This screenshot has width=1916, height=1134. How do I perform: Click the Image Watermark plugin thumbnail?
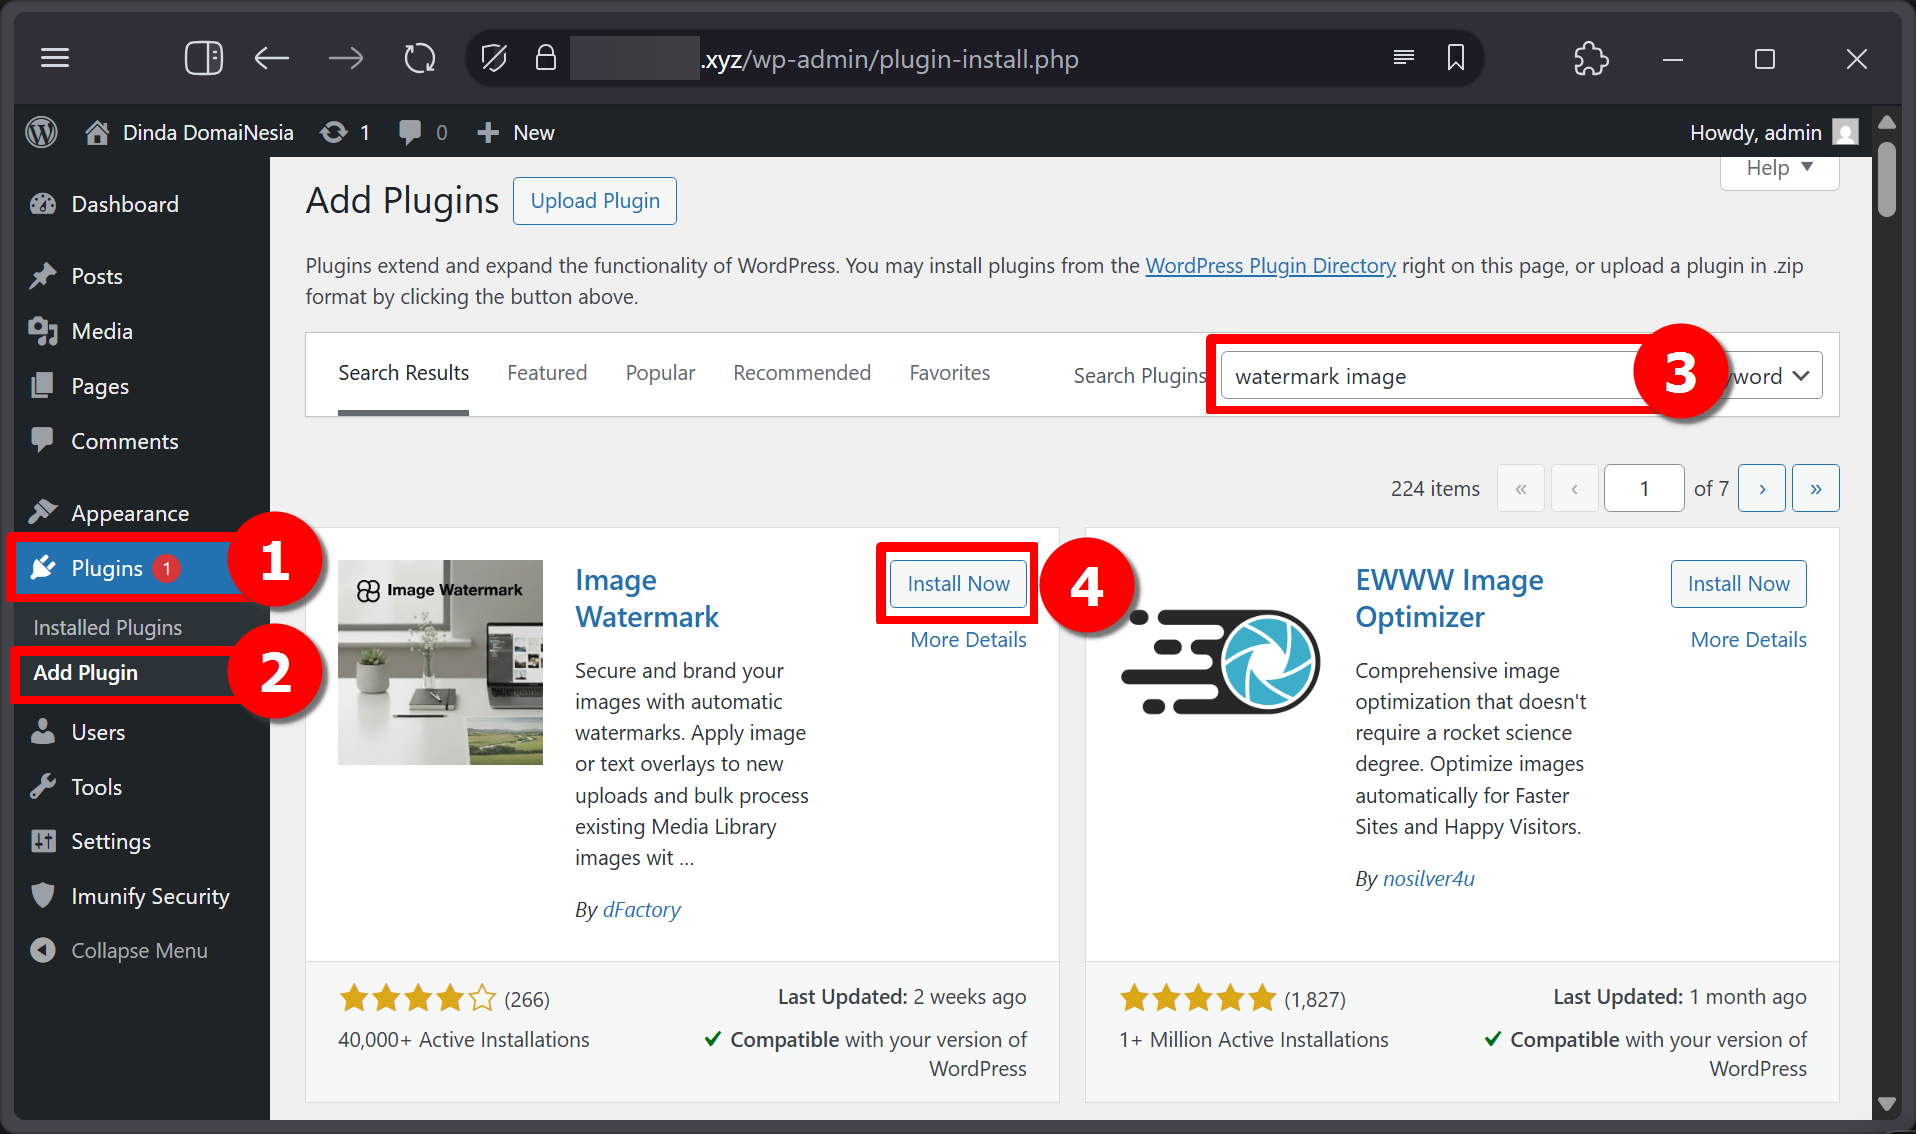pos(440,662)
